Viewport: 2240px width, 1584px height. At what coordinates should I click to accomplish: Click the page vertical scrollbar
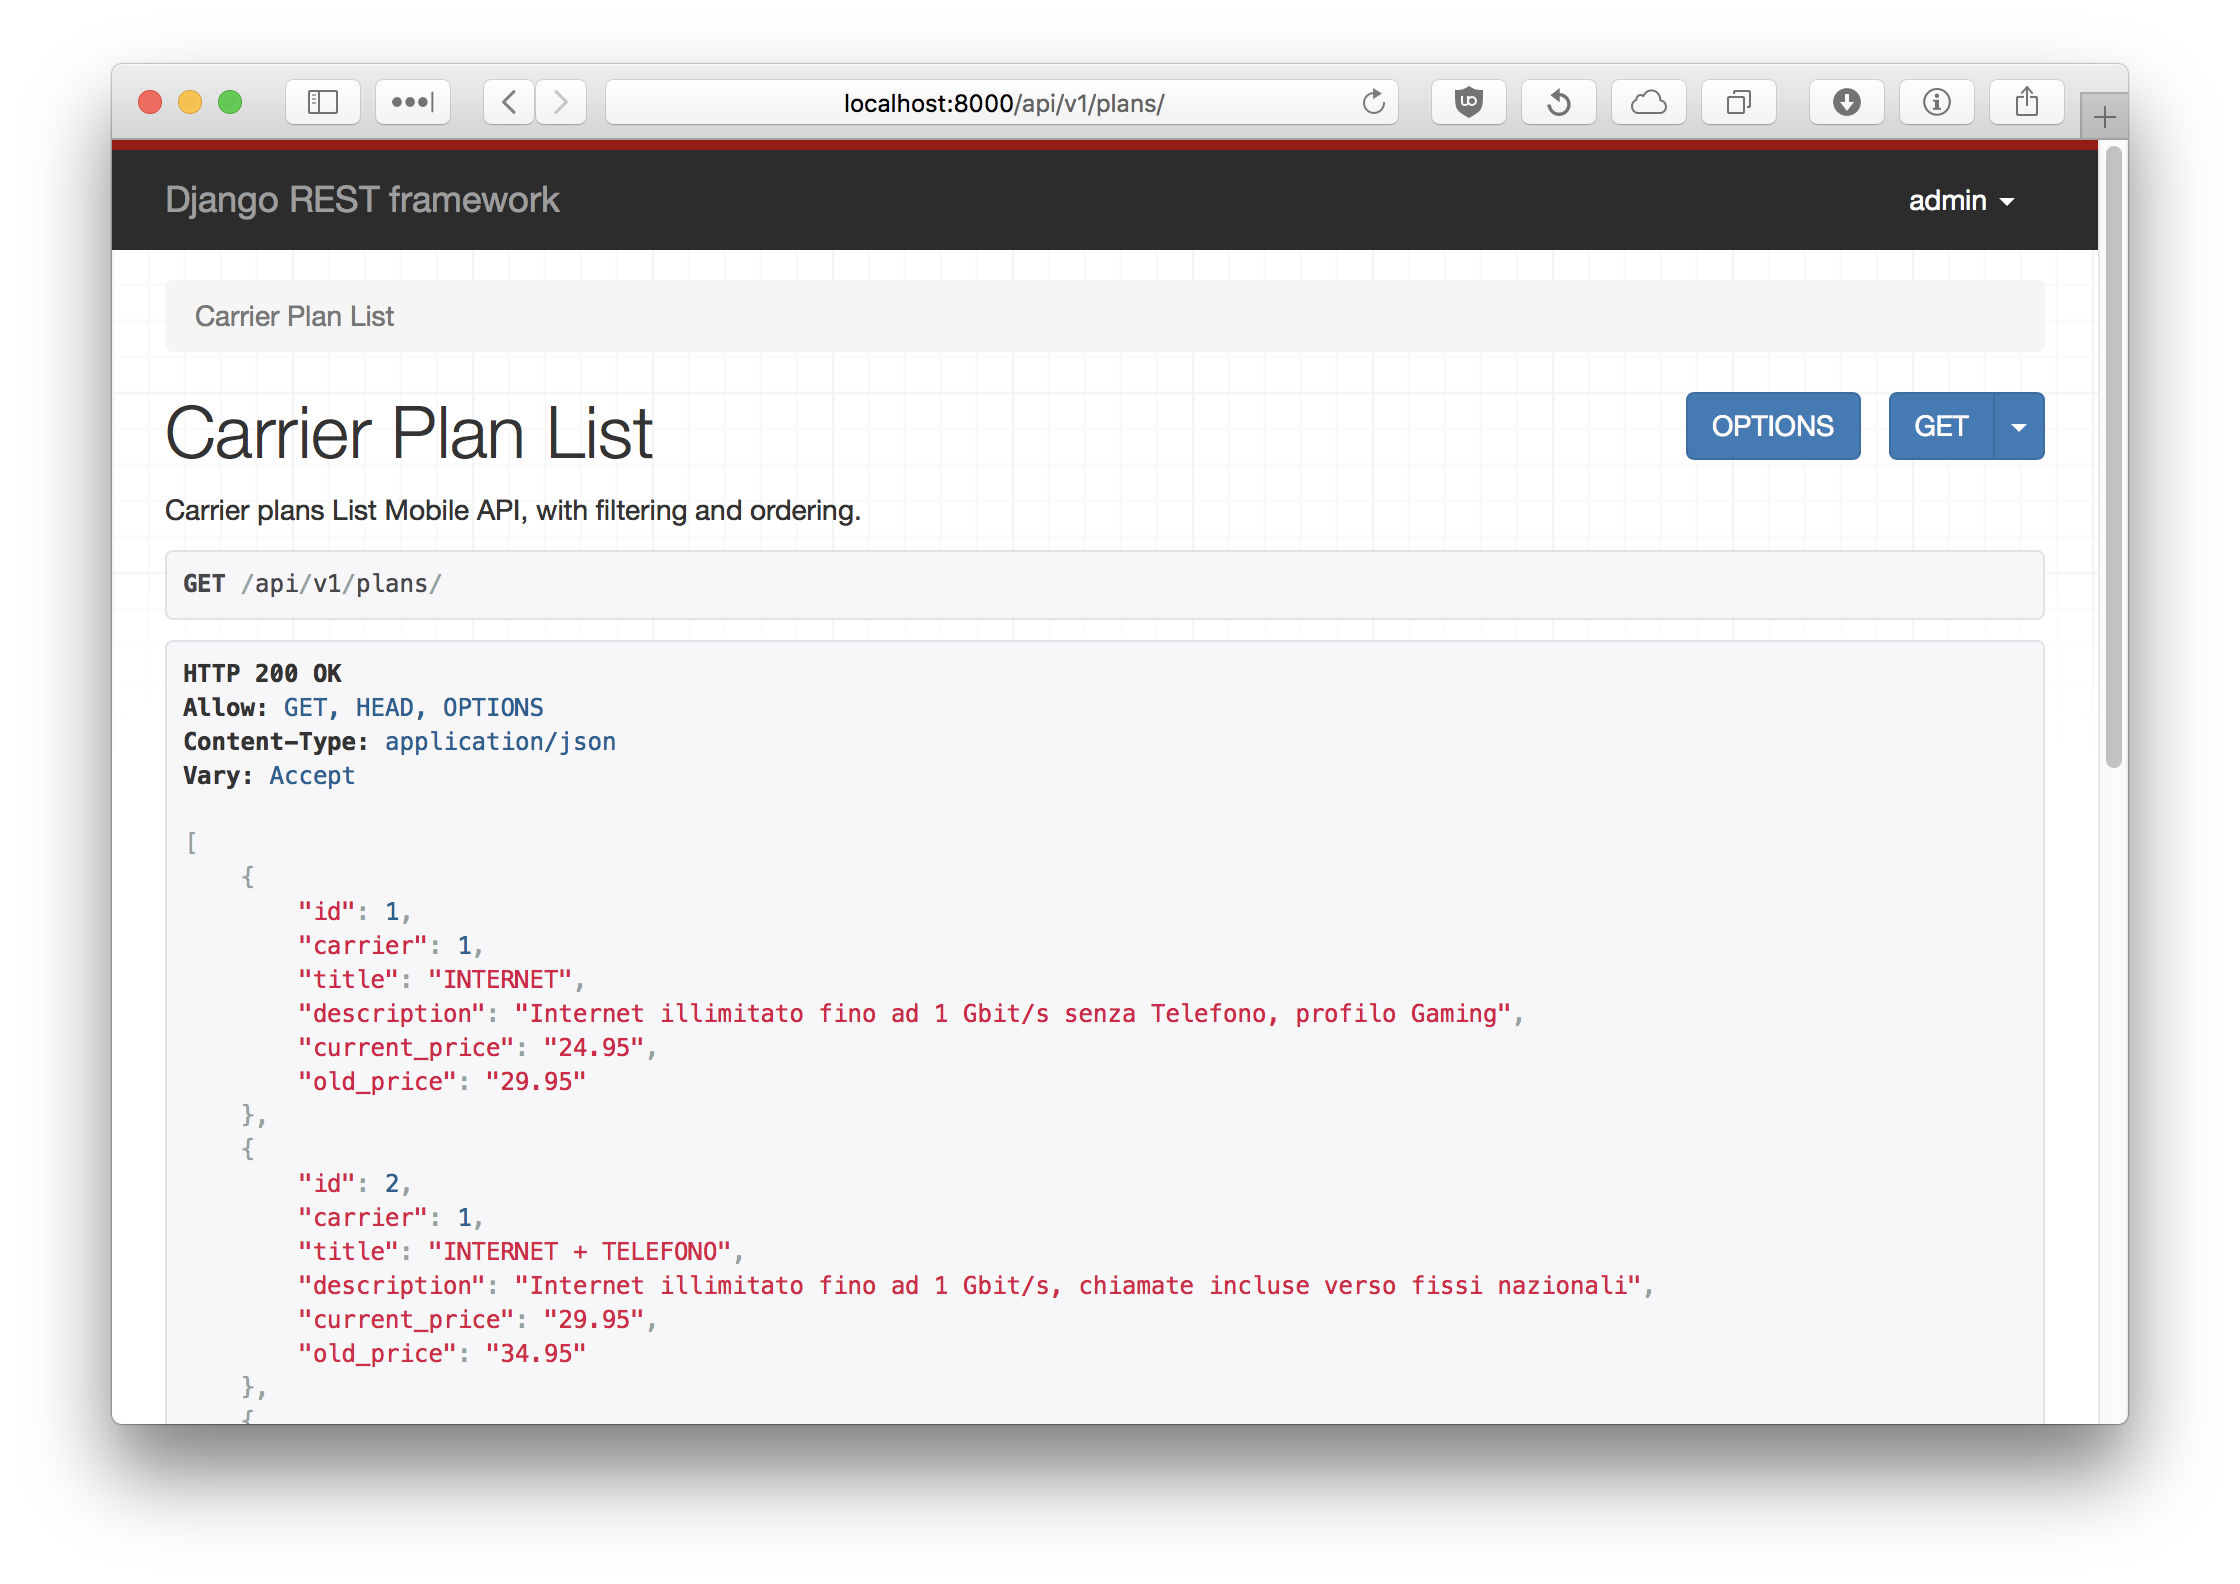[x=2113, y=456]
